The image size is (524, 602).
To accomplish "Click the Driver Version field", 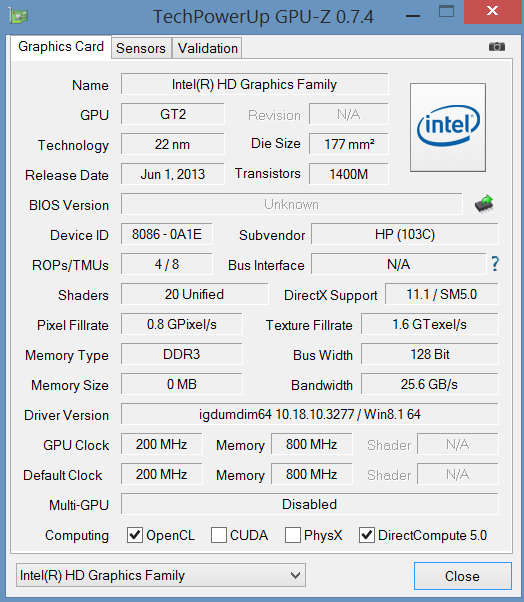I will [310, 414].
